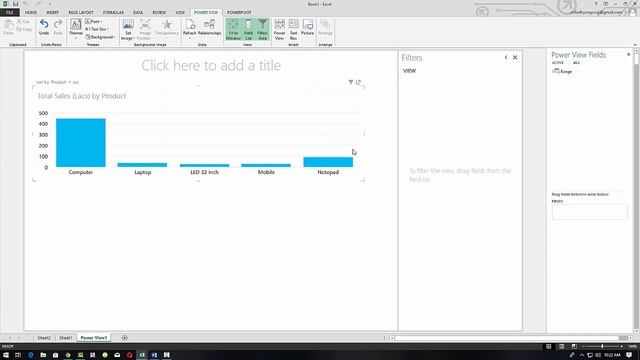The width and height of the screenshot is (640, 360).
Task: Switch to ALL in Power View Fields
Action: tap(576, 63)
